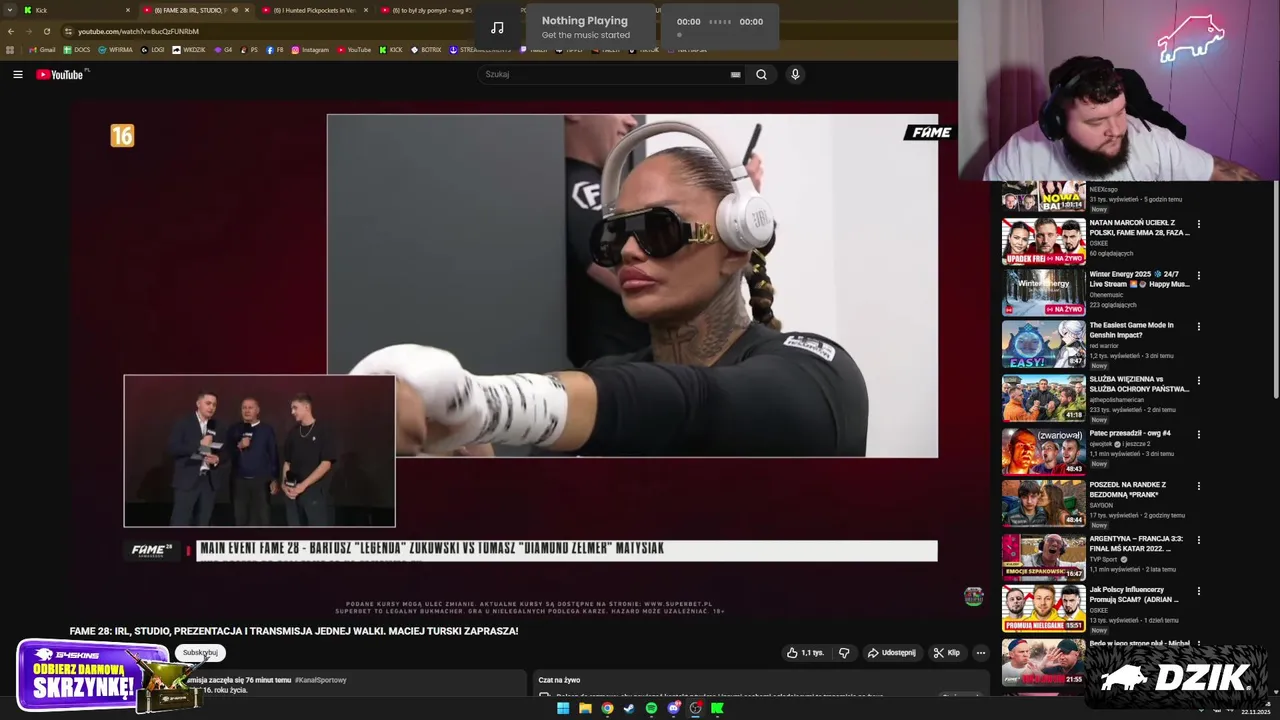
Task: Open 'The Easiest Game Mode In Genshin Impact?' title
Action: 1132,330
